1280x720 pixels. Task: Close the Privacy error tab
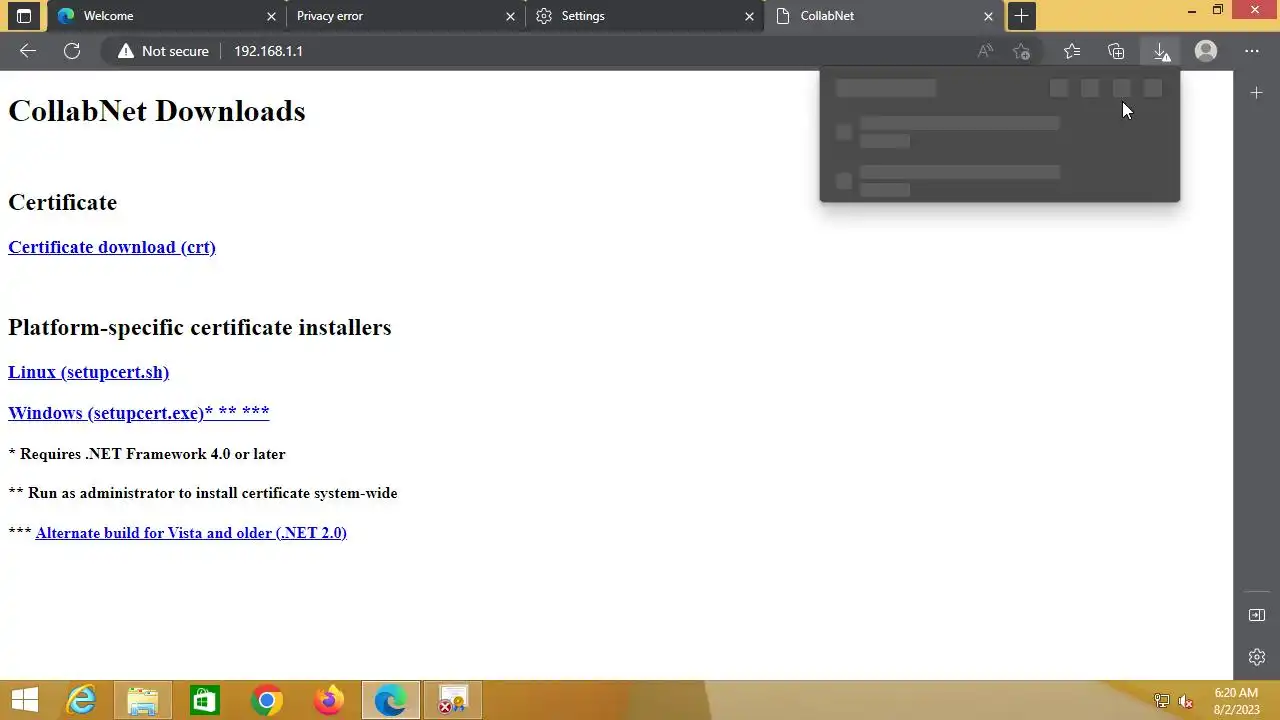click(x=511, y=16)
